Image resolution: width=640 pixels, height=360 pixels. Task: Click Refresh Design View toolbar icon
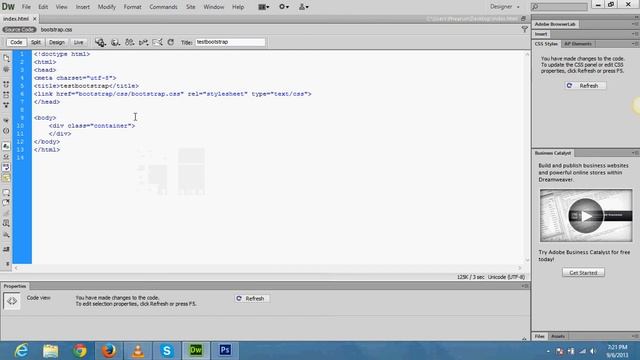tap(171, 42)
